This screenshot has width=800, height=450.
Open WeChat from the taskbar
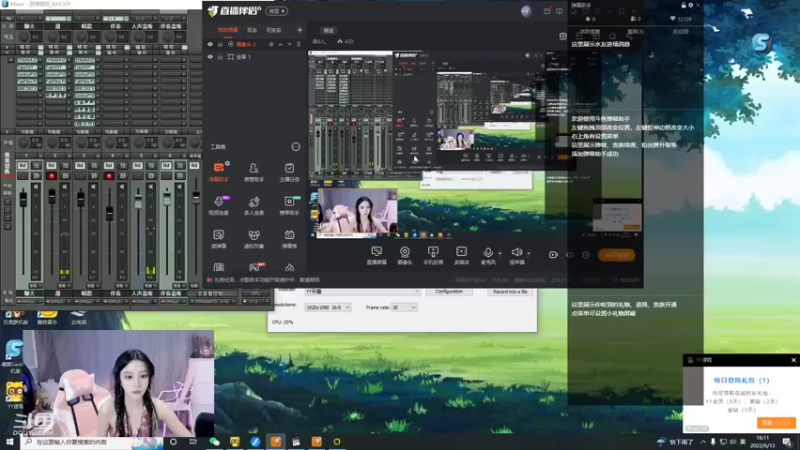click(x=215, y=442)
